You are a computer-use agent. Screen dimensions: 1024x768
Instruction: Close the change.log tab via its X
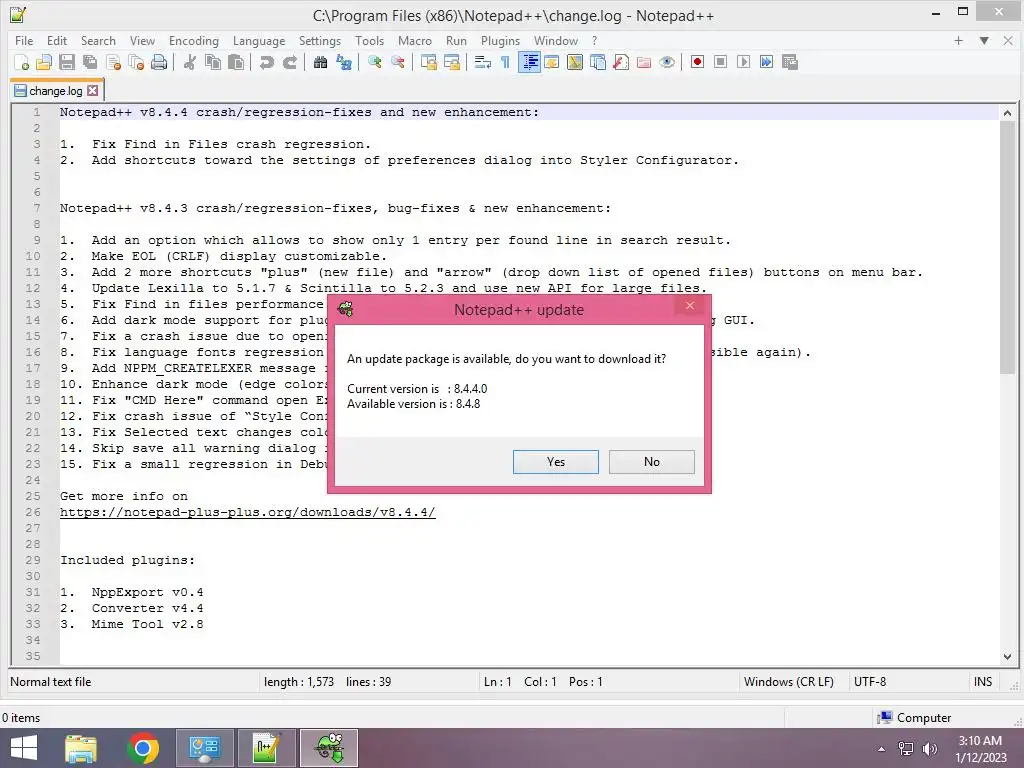(x=93, y=91)
